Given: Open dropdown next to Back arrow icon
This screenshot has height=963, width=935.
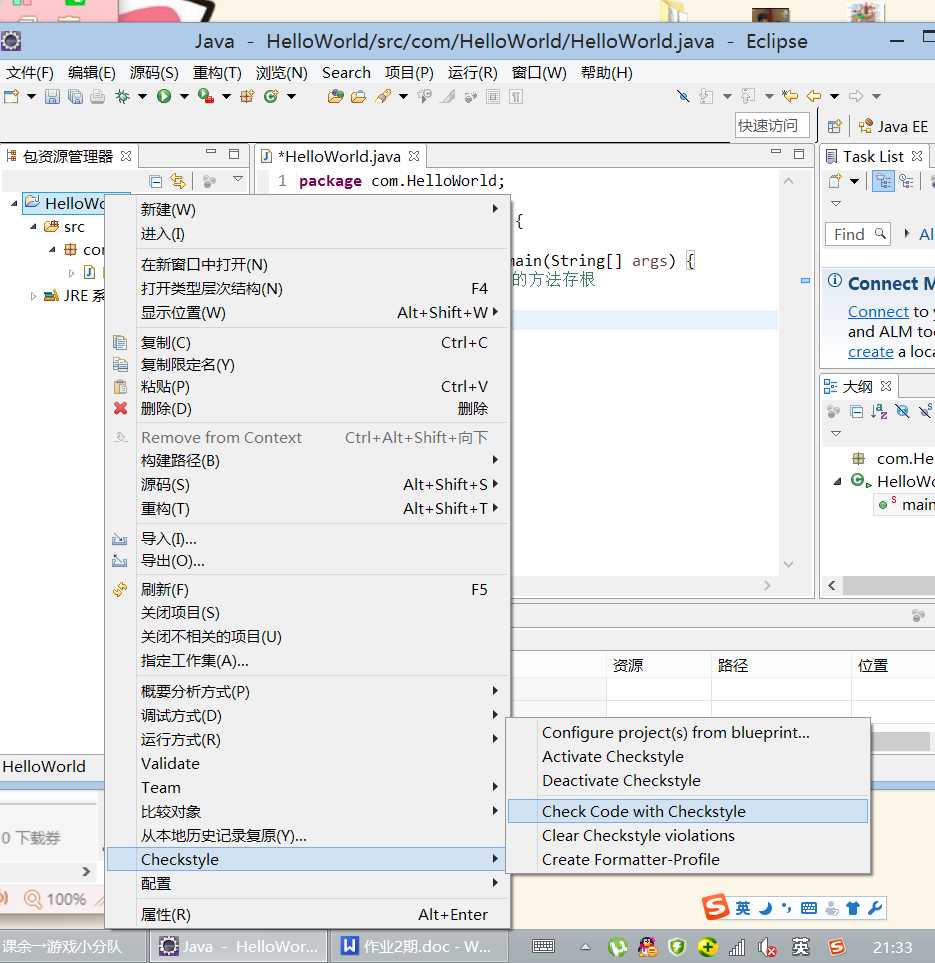Looking at the screenshot, I should (834, 96).
